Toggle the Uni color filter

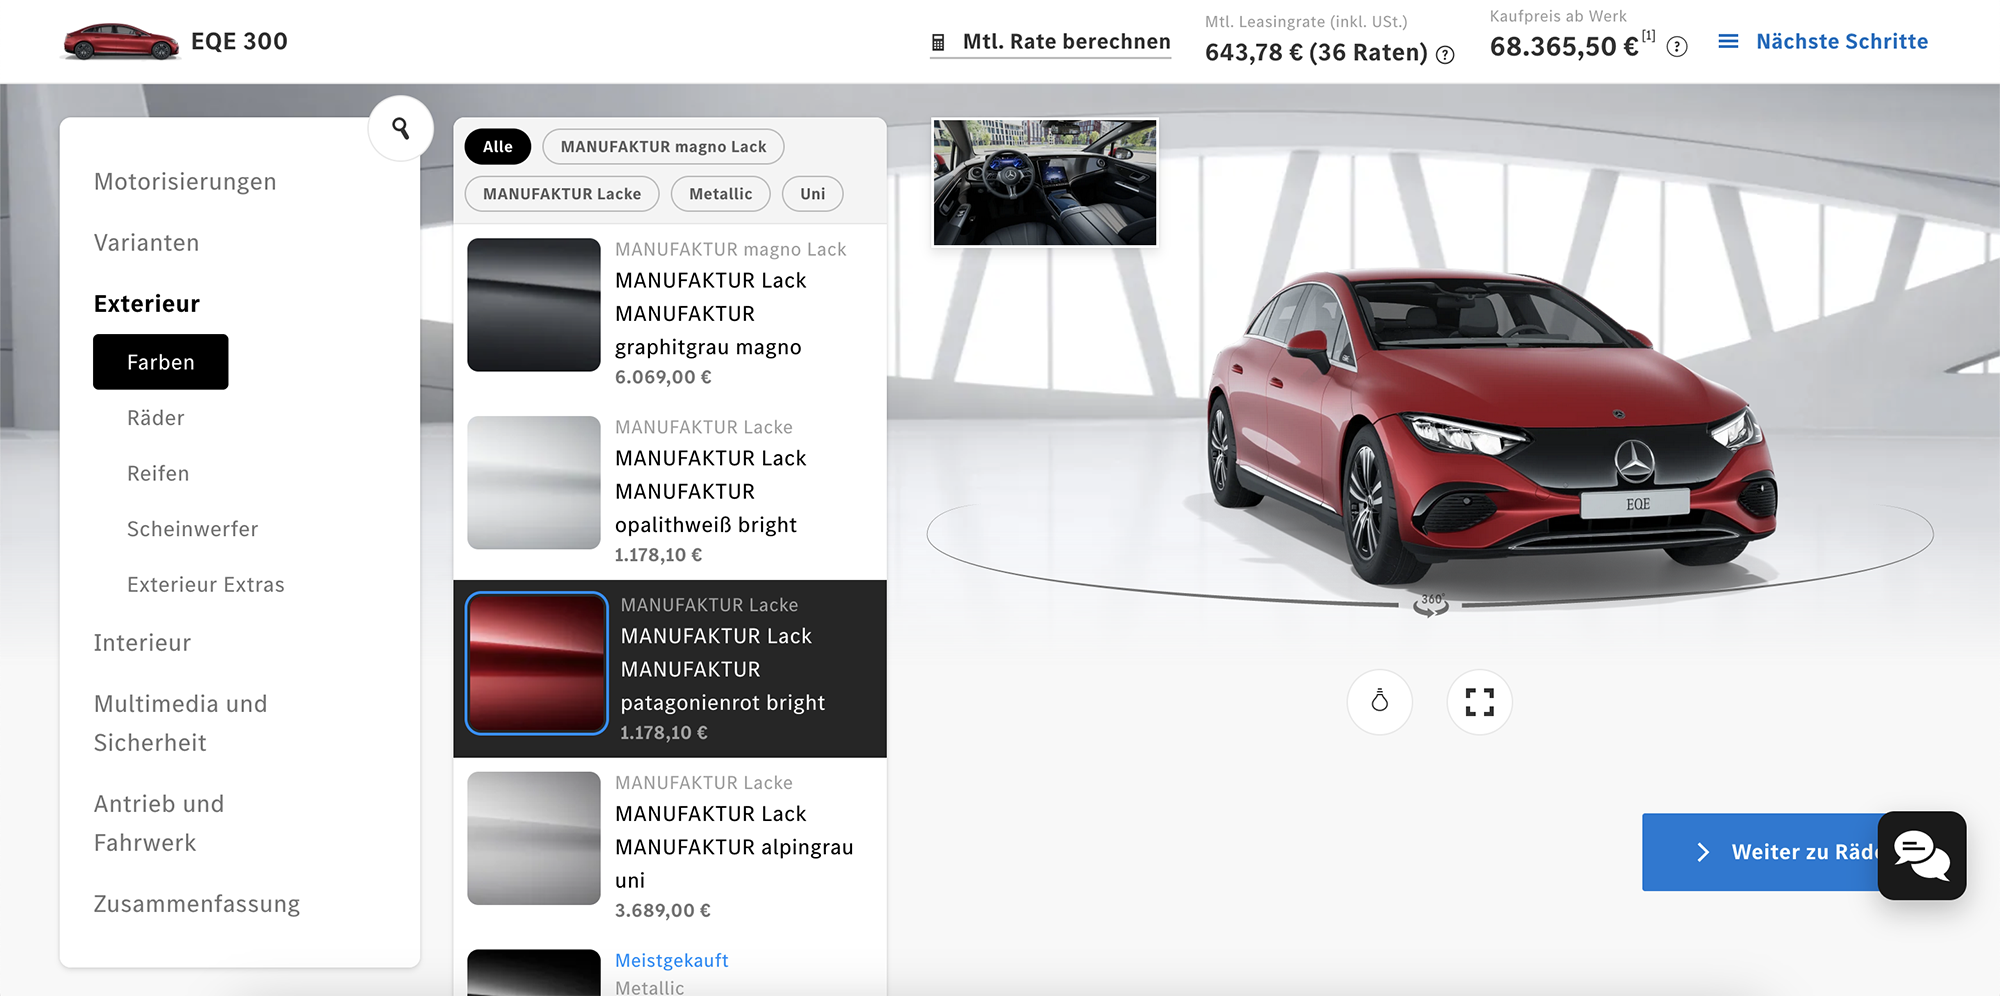click(x=812, y=194)
